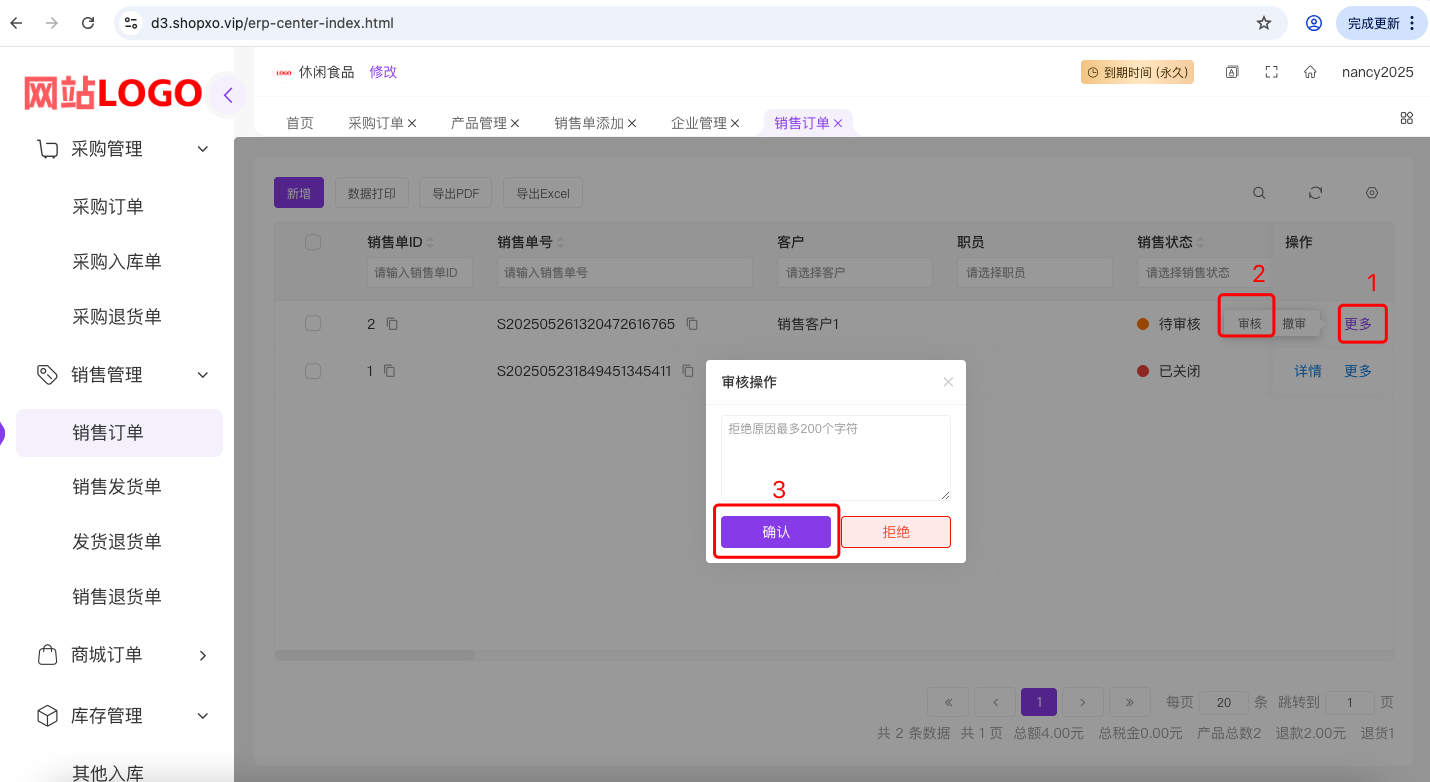Open 发货退货单 in the sidebar
This screenshot has width=1430, height=782.
(117, 542)
